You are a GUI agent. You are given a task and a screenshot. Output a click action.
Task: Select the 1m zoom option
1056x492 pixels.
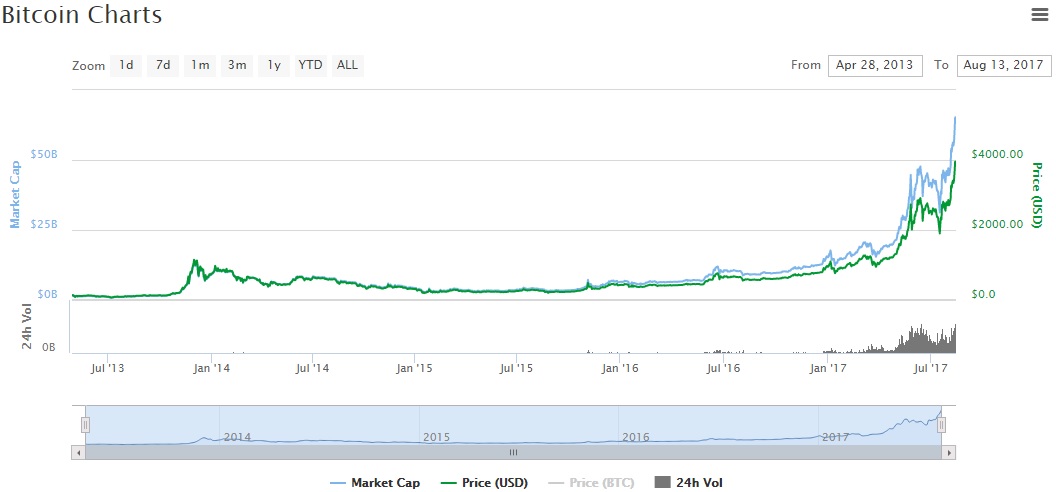point(200,65)
